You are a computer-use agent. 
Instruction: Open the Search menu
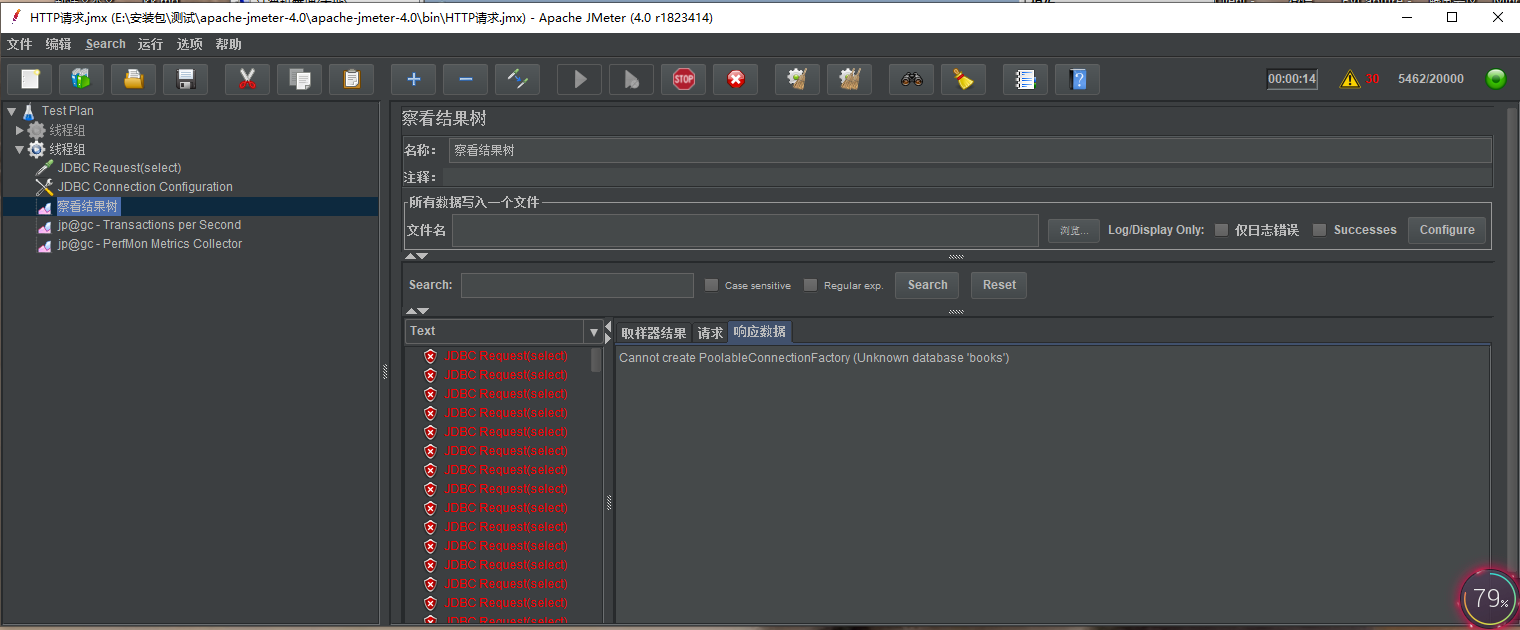tap(106, 44)
